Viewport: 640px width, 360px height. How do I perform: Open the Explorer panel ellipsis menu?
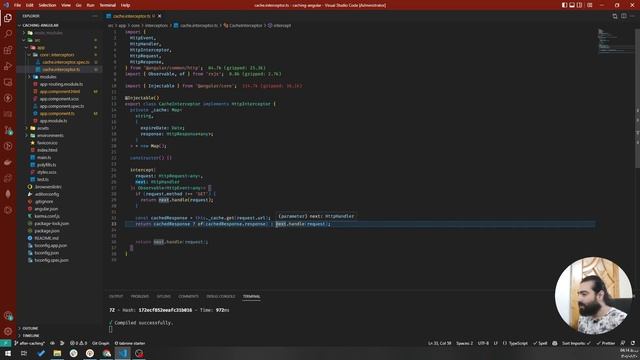pos(95,16)
